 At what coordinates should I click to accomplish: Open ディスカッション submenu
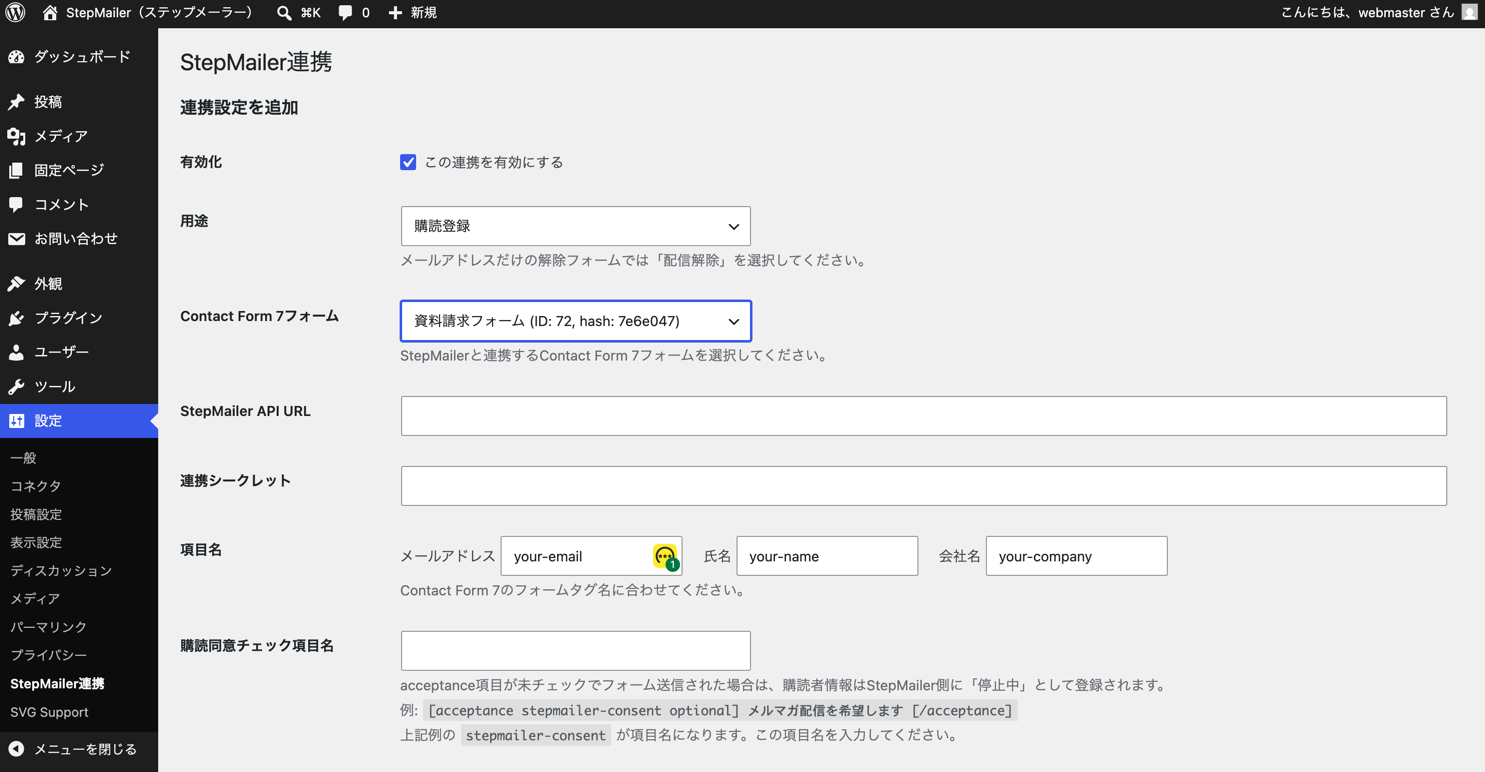[61, 571]
